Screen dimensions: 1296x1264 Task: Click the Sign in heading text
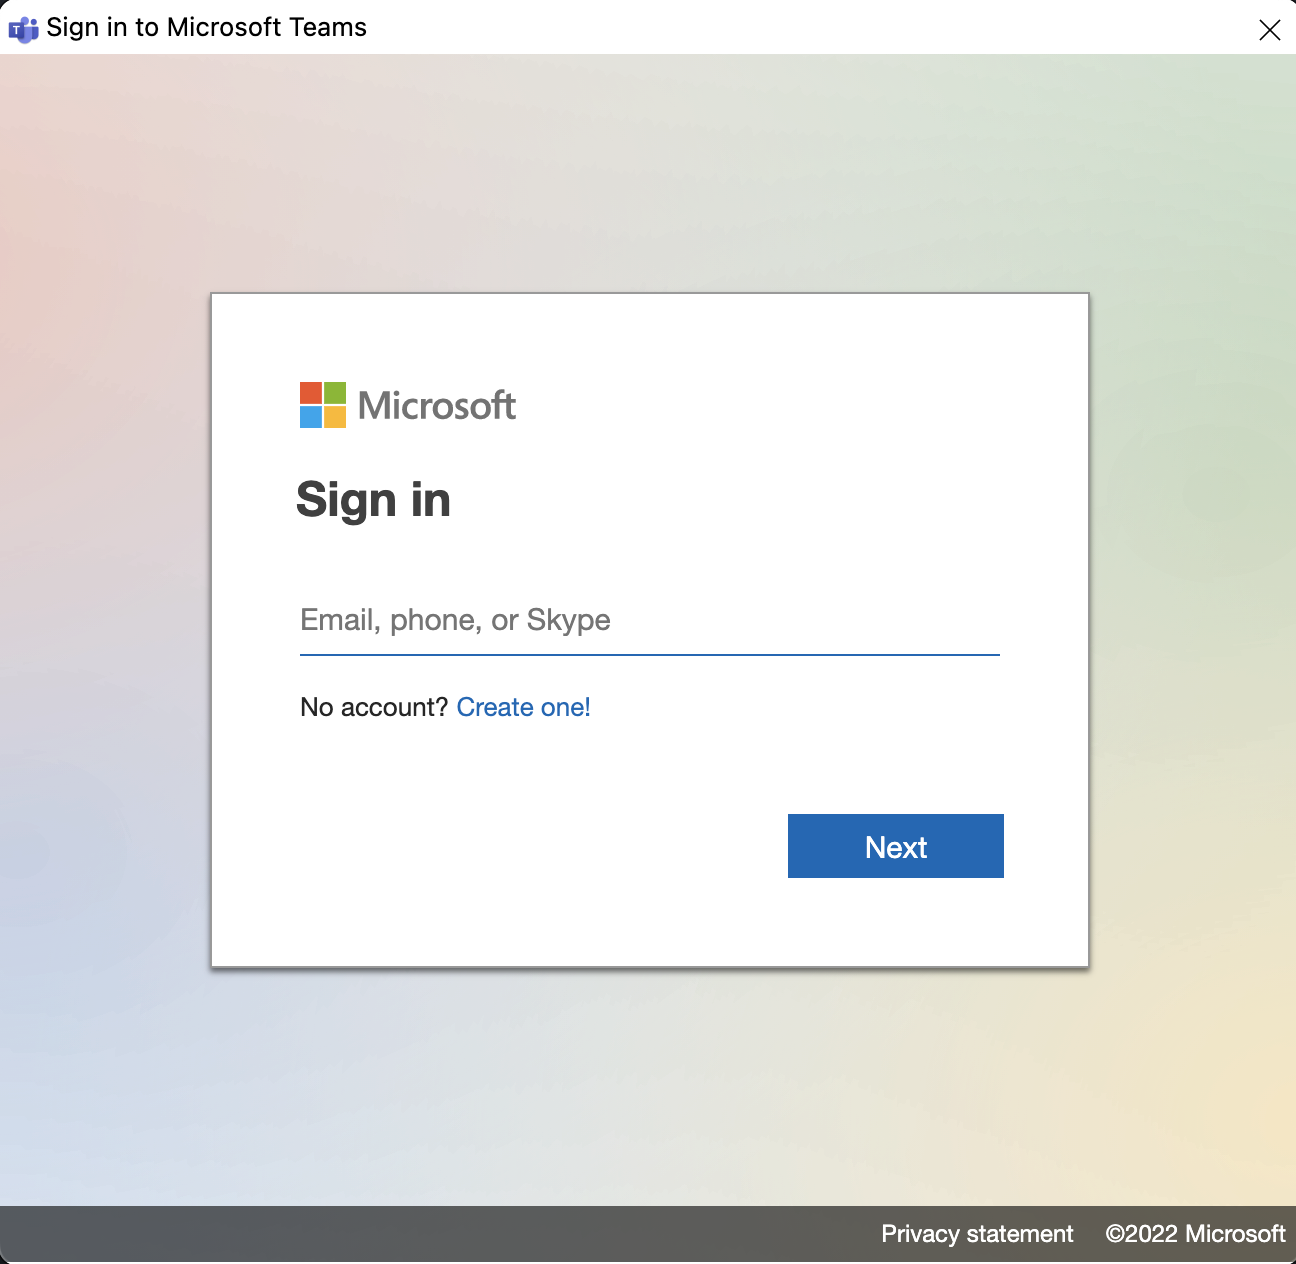(373, 499)
